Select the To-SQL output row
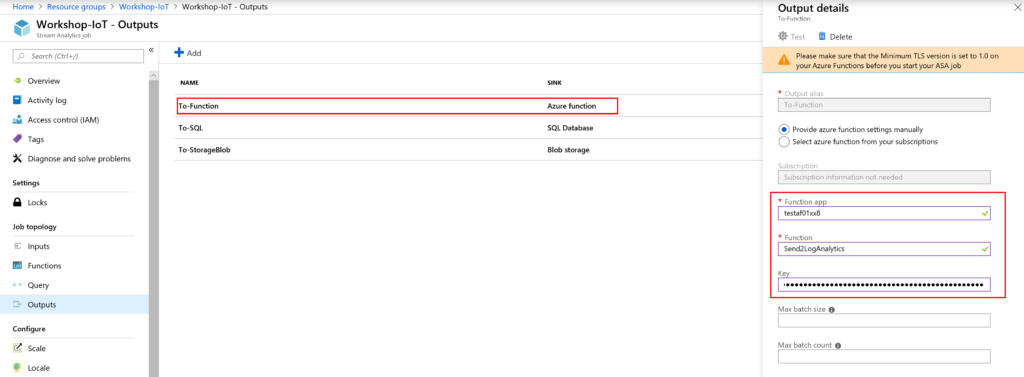This screenshot has height=377, width=1024. coord(467,127)
